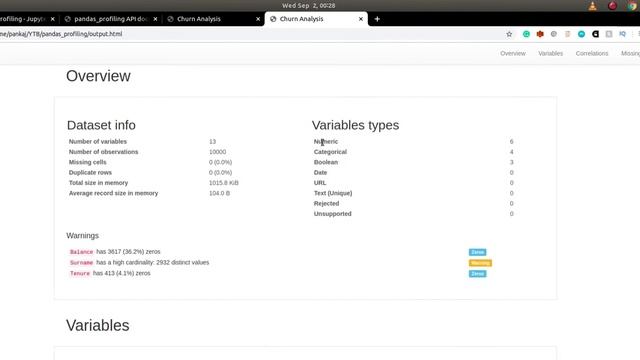Click the Variables section heading

98,325
